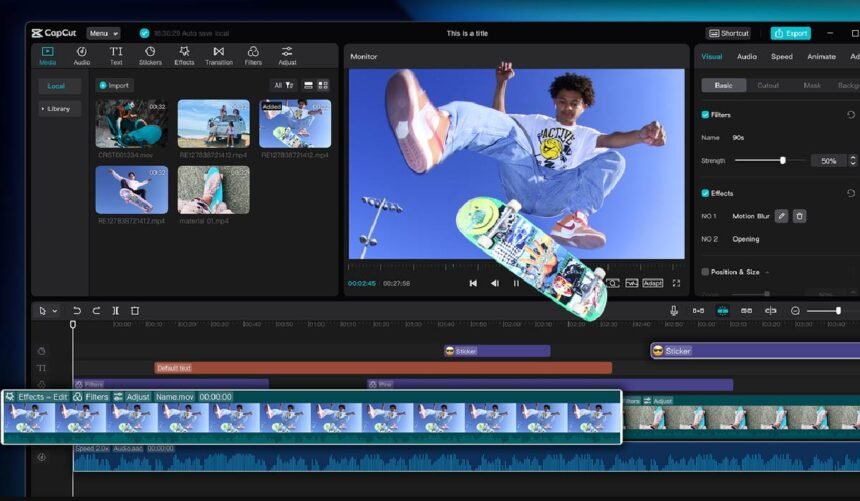Click the Adapt button in Monitor
This screenshot has width=860, height=501.
pyautogui.click(x=652, y=283)
